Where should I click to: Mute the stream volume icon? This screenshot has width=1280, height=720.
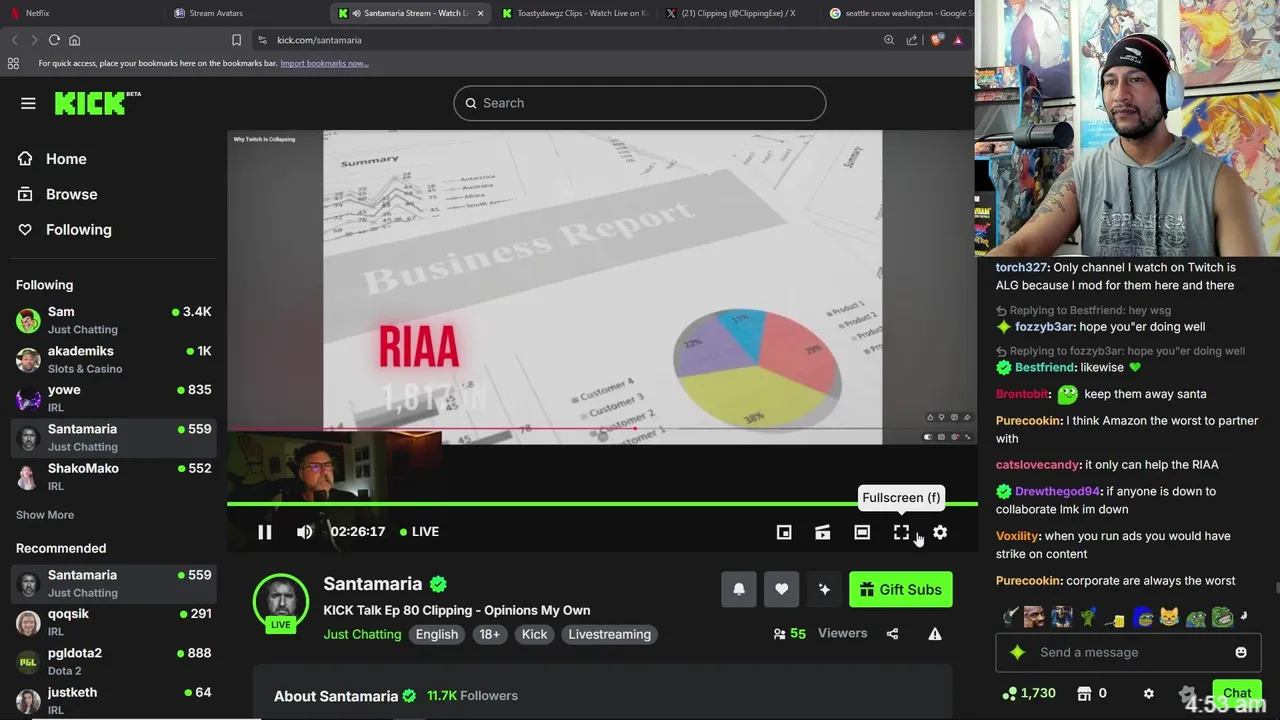pyautogui.click(x=304, y=532)
